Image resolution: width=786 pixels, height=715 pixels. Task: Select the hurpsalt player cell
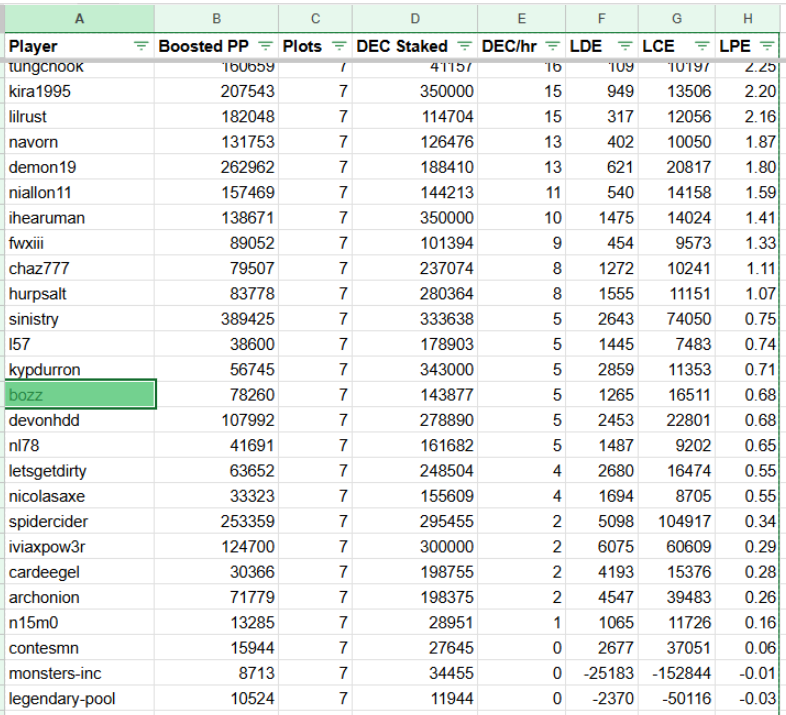tap(79, 293)
